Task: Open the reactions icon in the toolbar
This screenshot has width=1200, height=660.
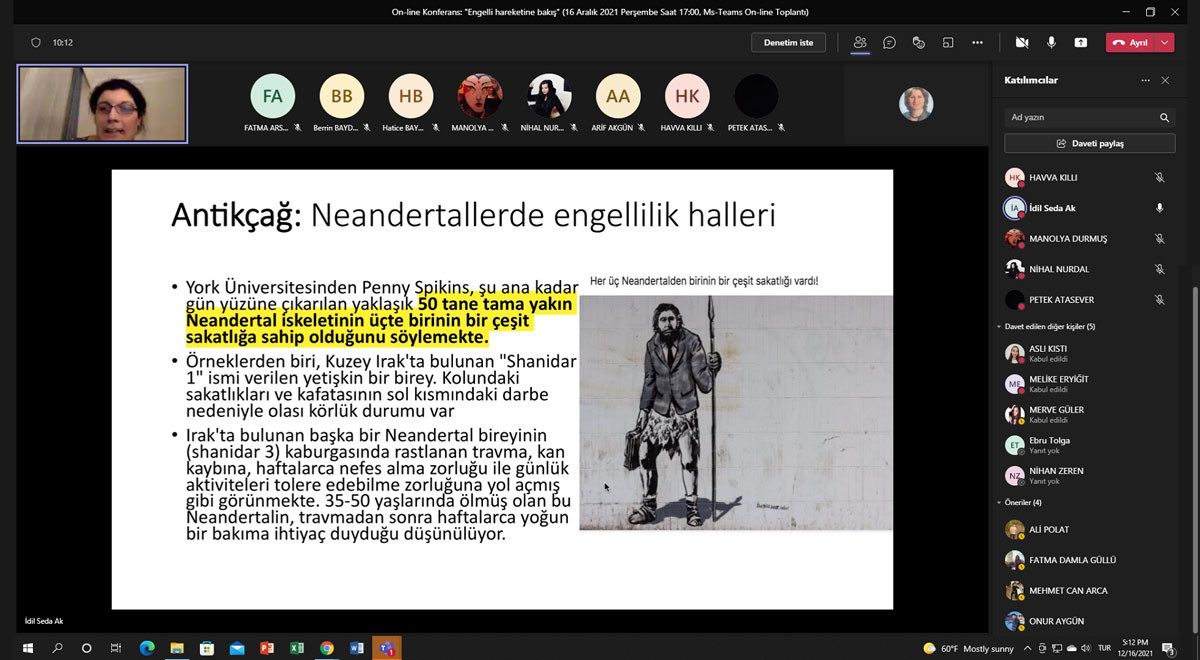Action: pos(919,42)
